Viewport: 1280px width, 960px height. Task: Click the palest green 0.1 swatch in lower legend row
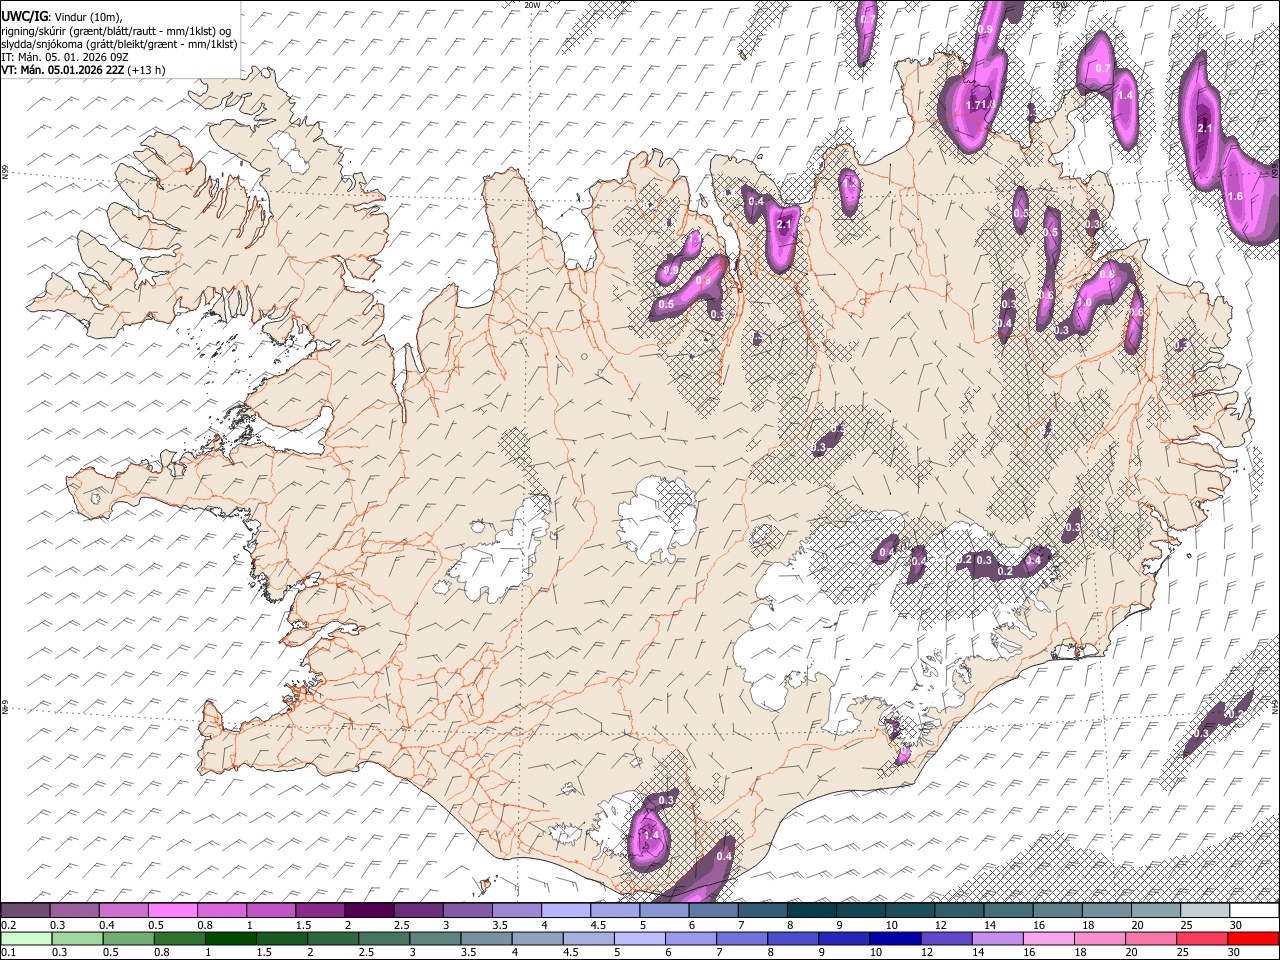25,938
